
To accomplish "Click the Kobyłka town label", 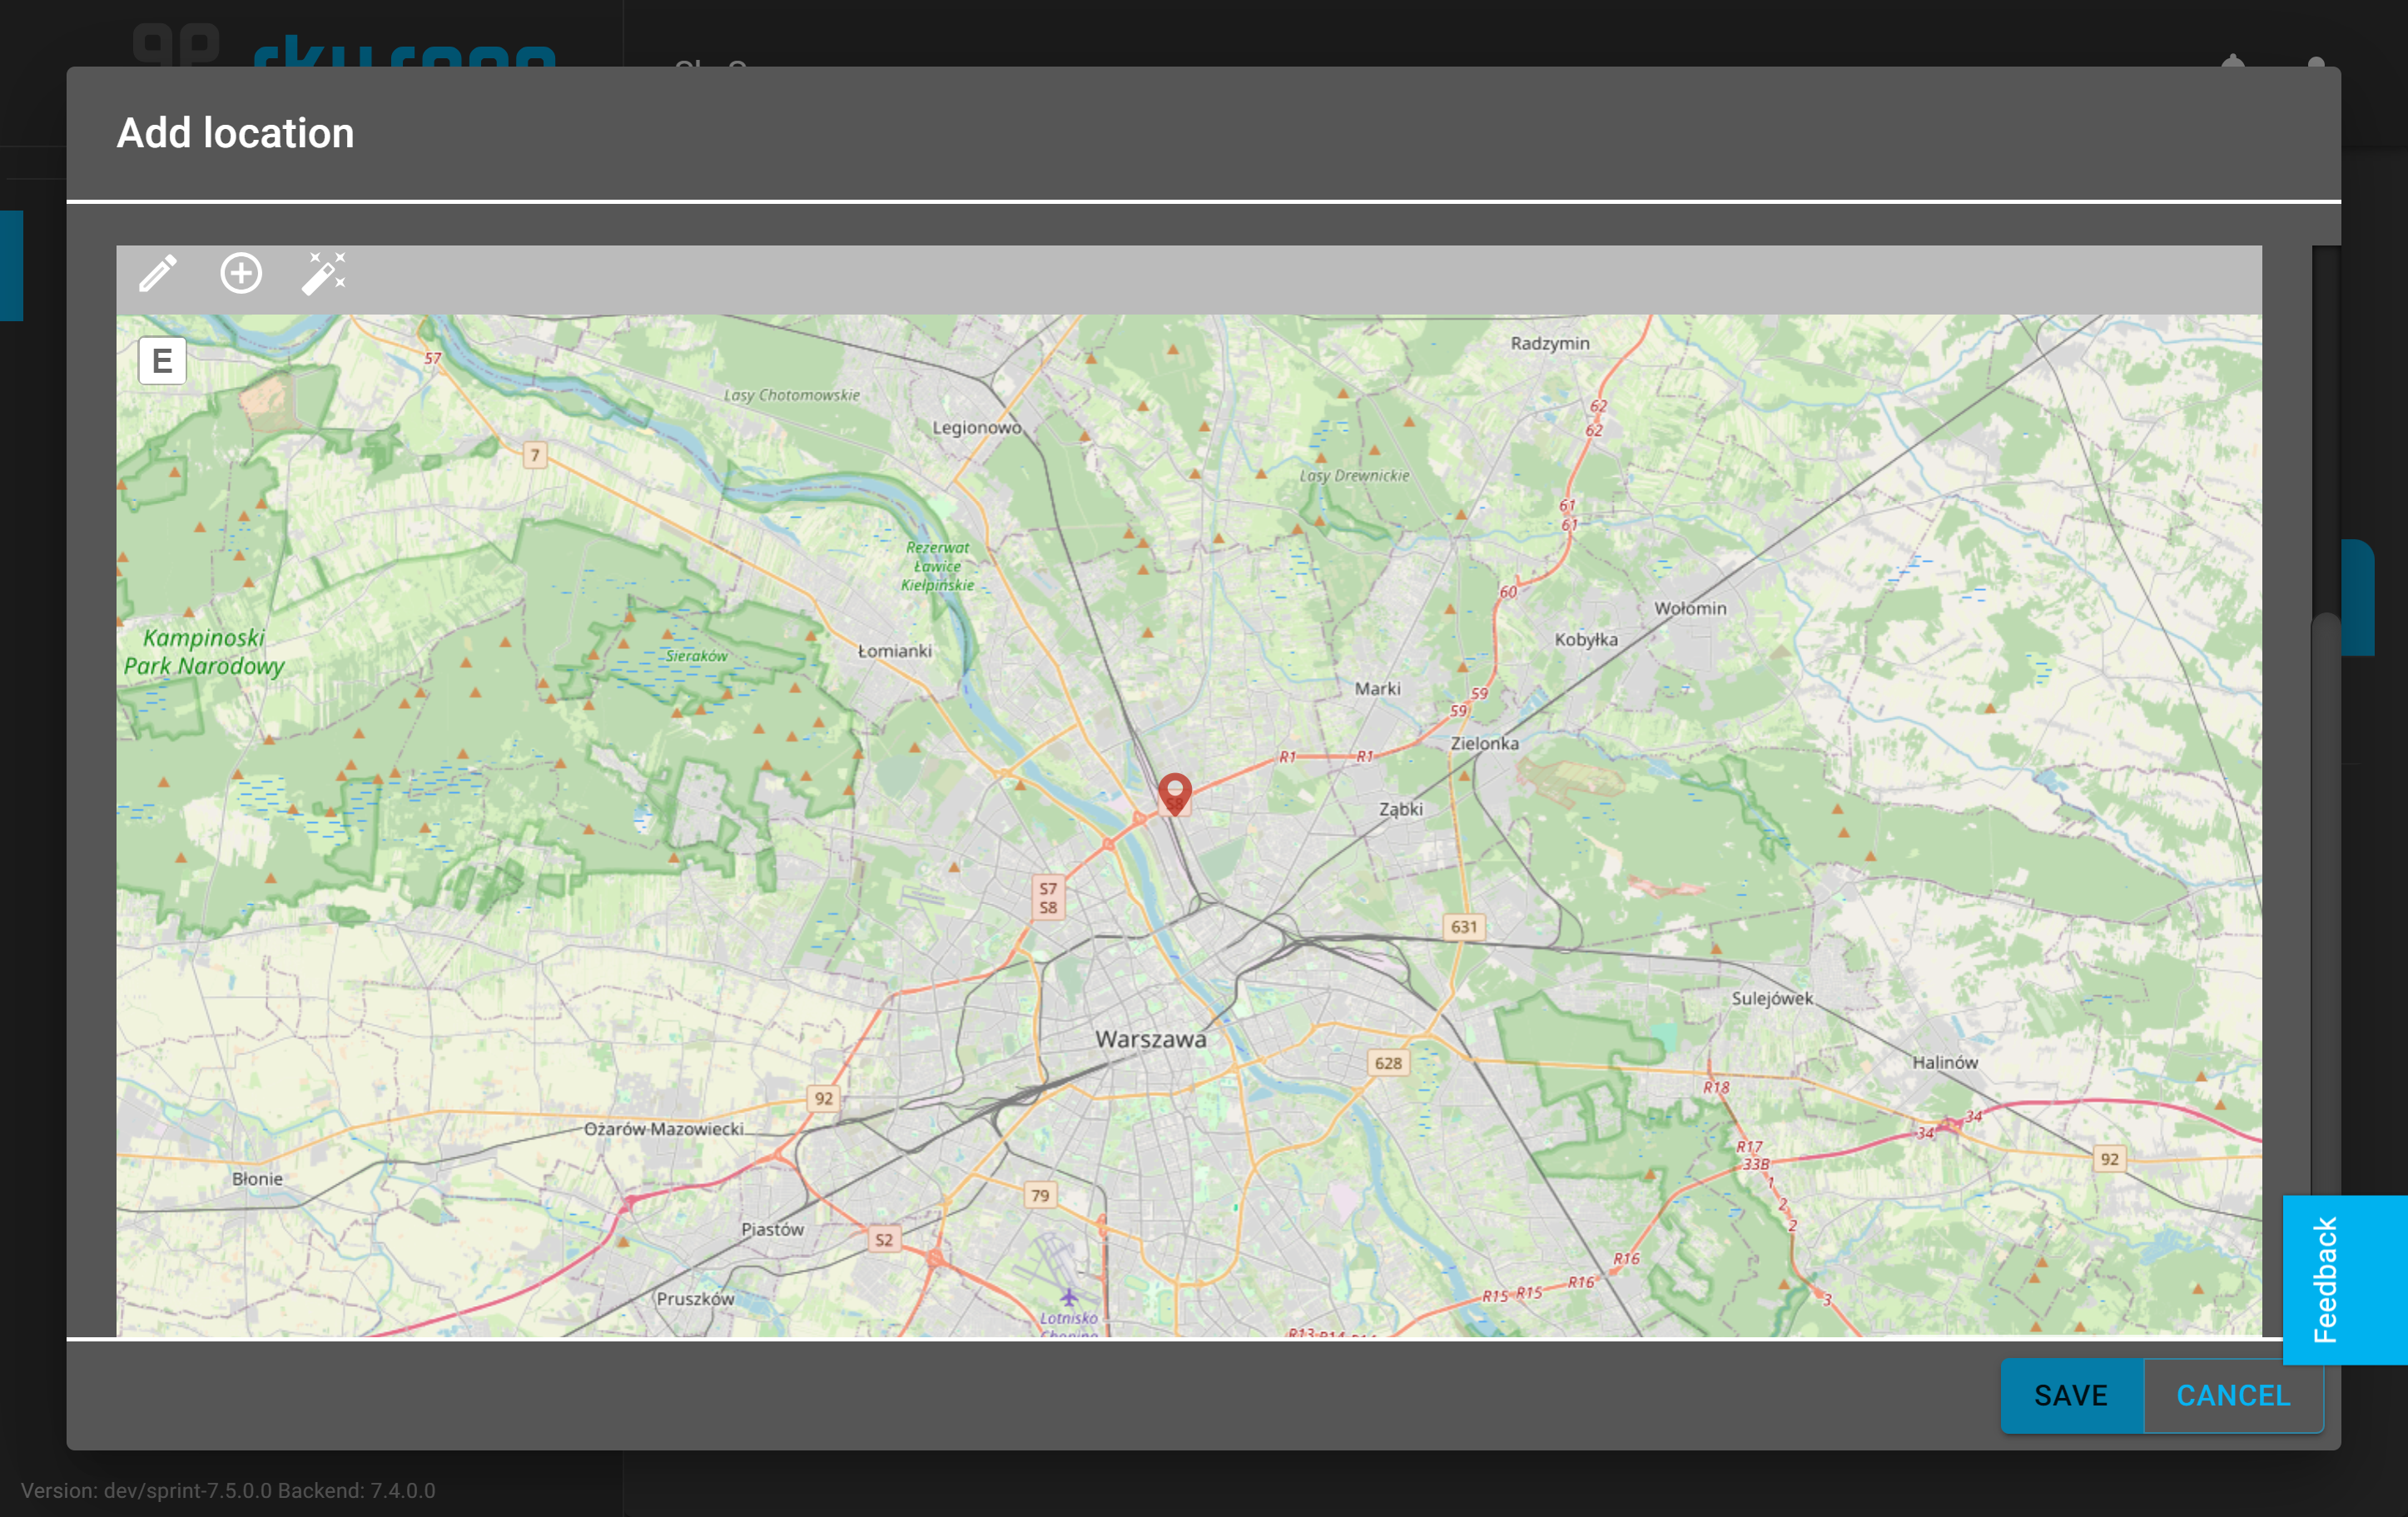I will click(x=1585, y=639).
